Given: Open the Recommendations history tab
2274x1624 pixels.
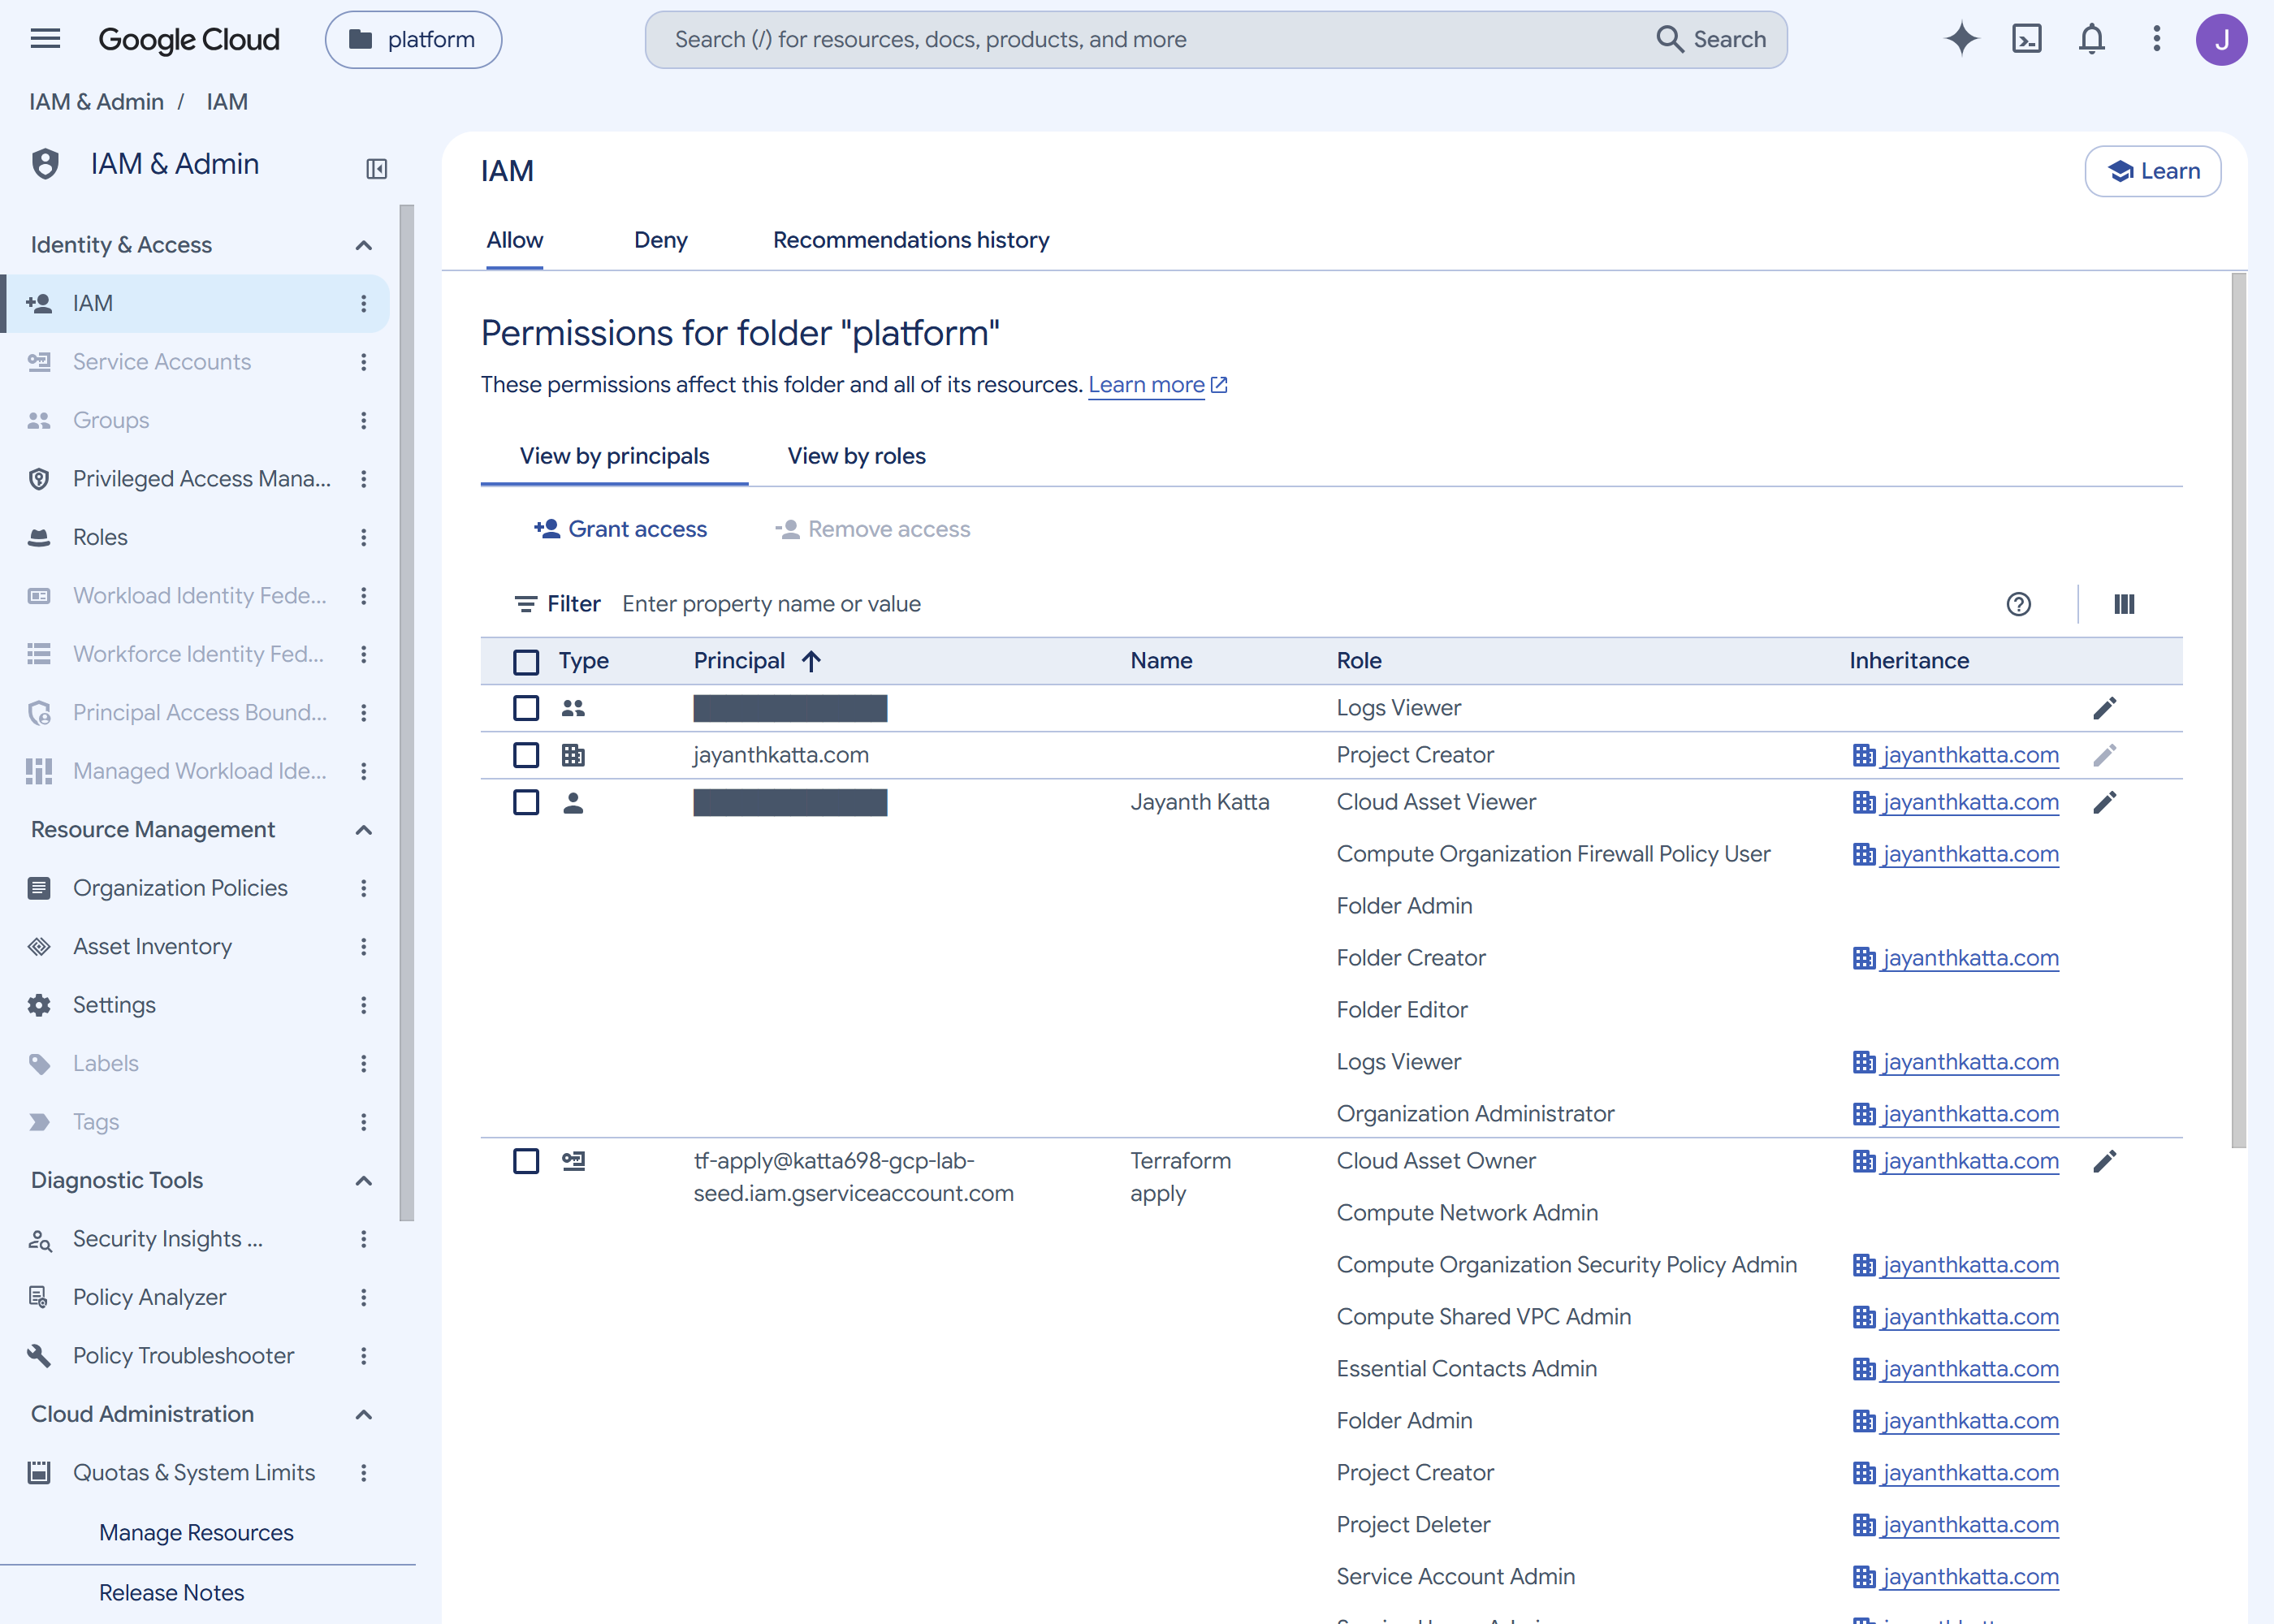Looking at the screenshot, I should (x=911, y=240).
